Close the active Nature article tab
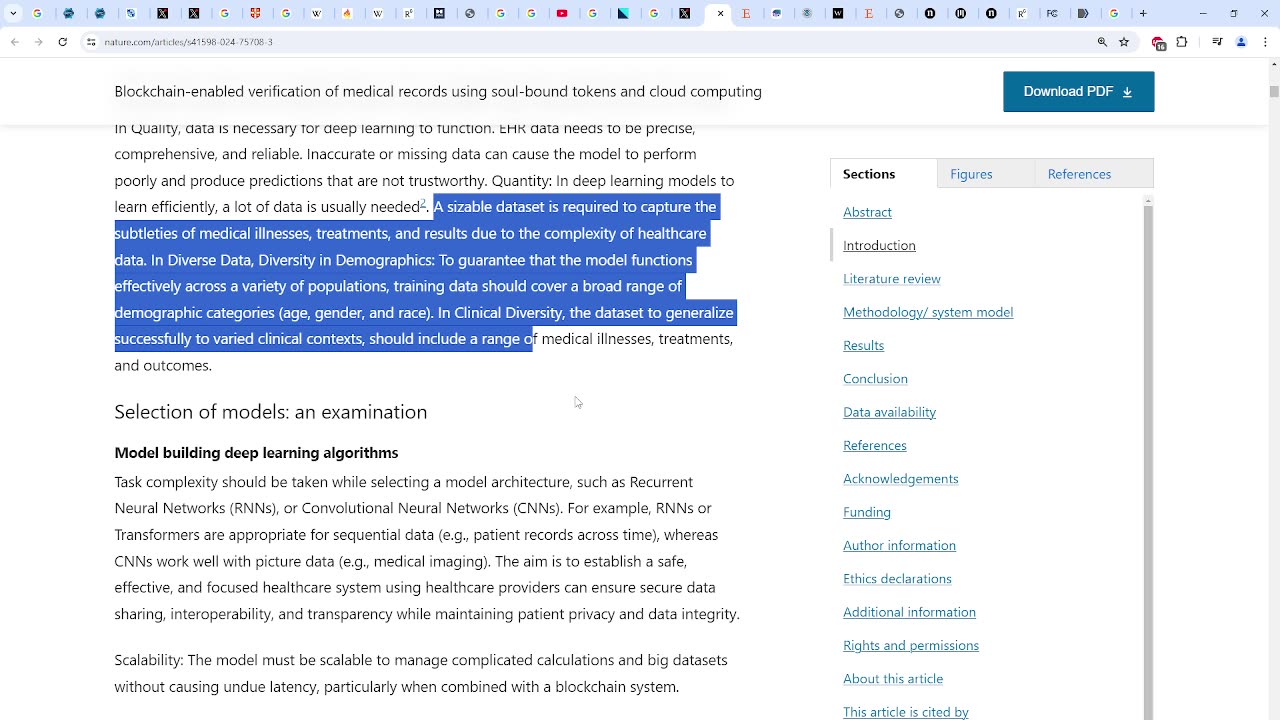The height and width of the screenshot is (720, 1280). [x=720, y=14]
